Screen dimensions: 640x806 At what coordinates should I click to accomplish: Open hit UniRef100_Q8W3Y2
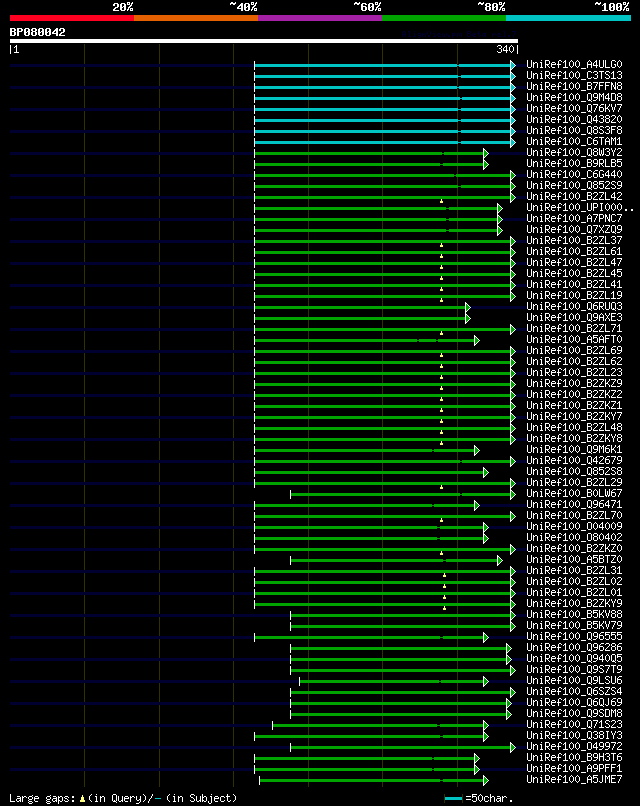tap(574, 152)
